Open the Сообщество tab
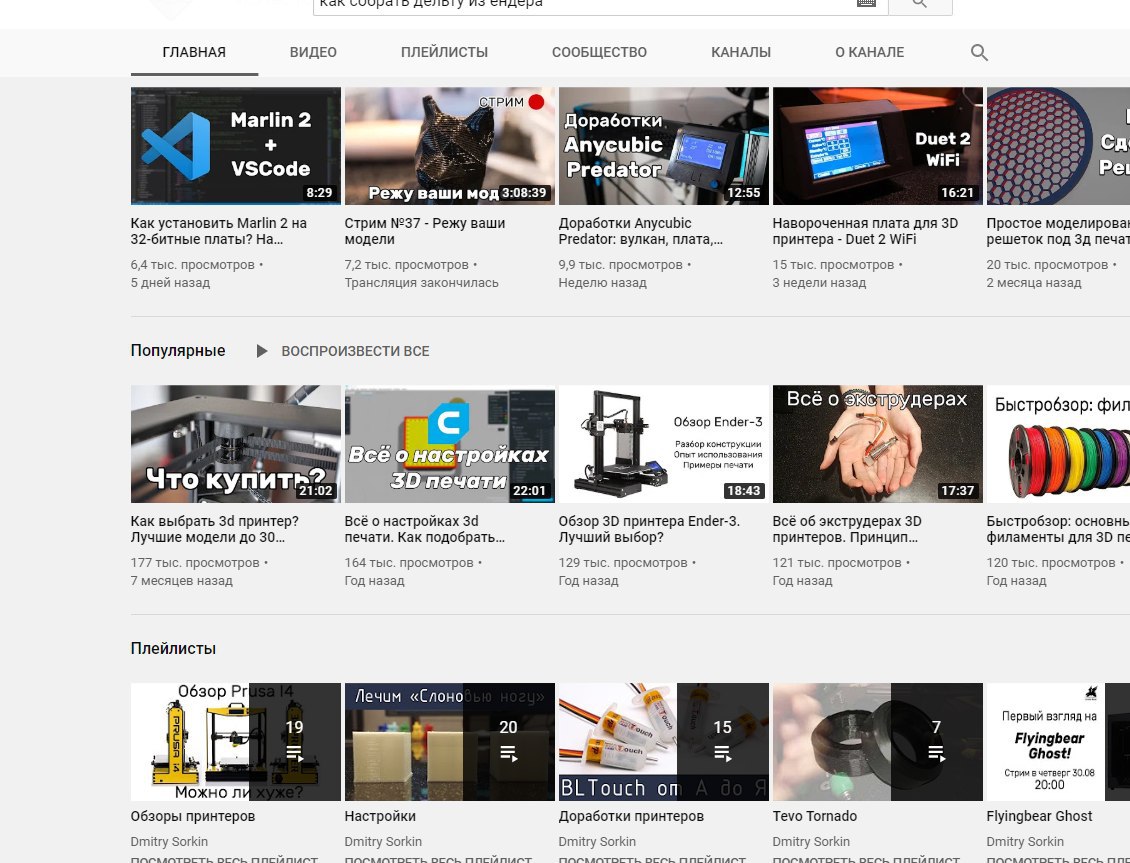 (x=599, y=52)
